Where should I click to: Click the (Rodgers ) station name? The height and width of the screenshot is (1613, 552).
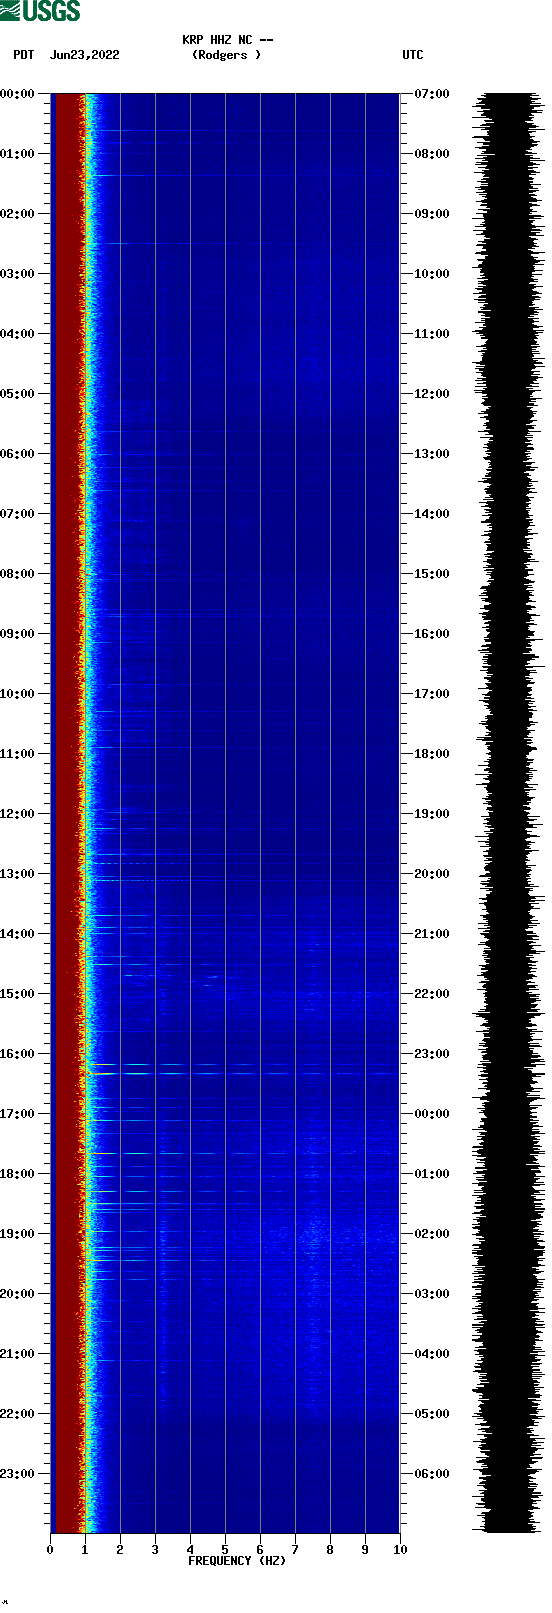[x=227, y=55]
